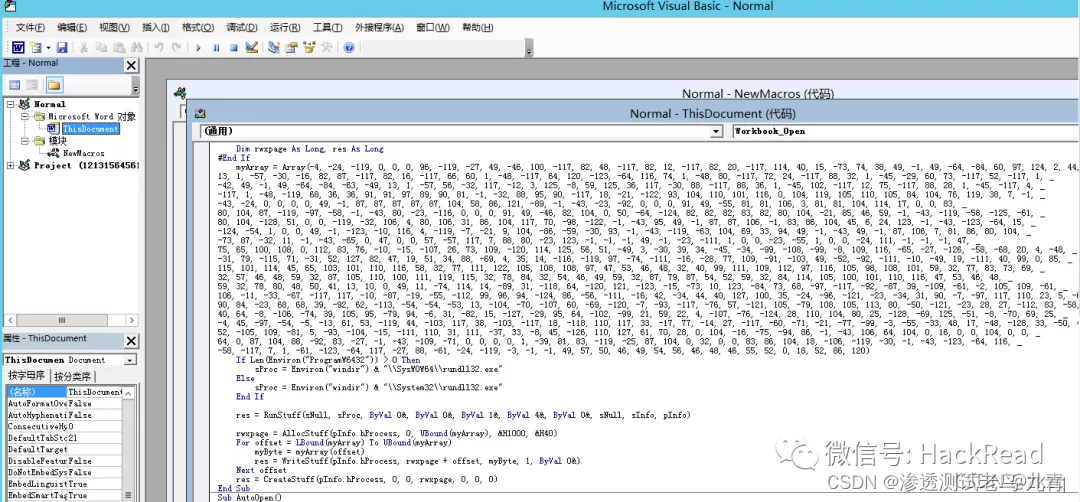1080x502 pixels.
Task: Click the Redo arrow icon
Action: click(x=176, y=48)
